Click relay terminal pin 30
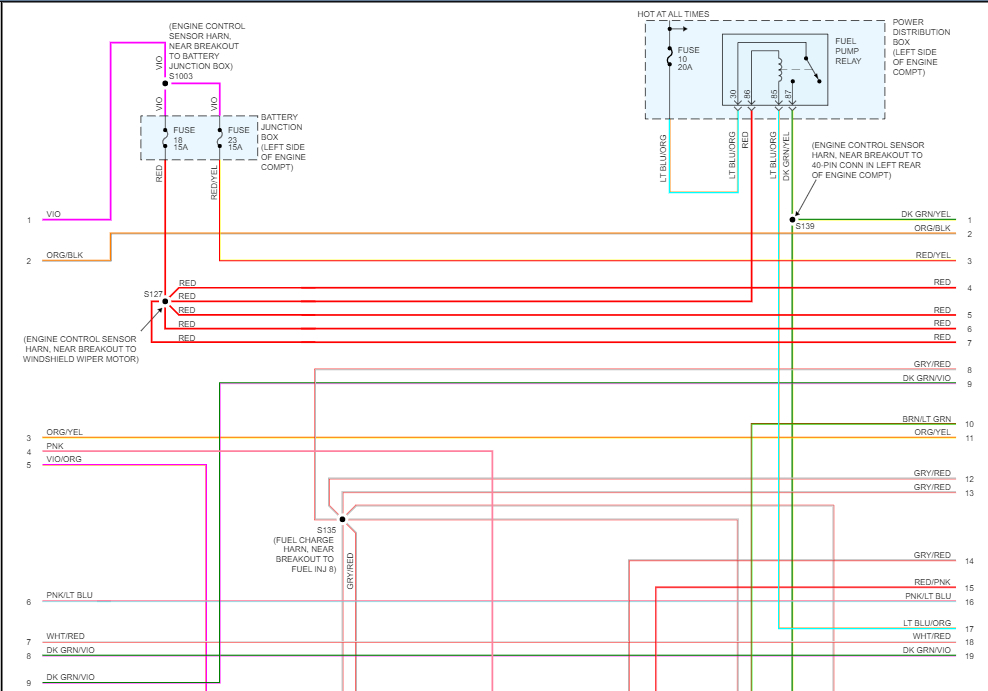The height and width of the screenshot is (691, 988). pos(733,95)
